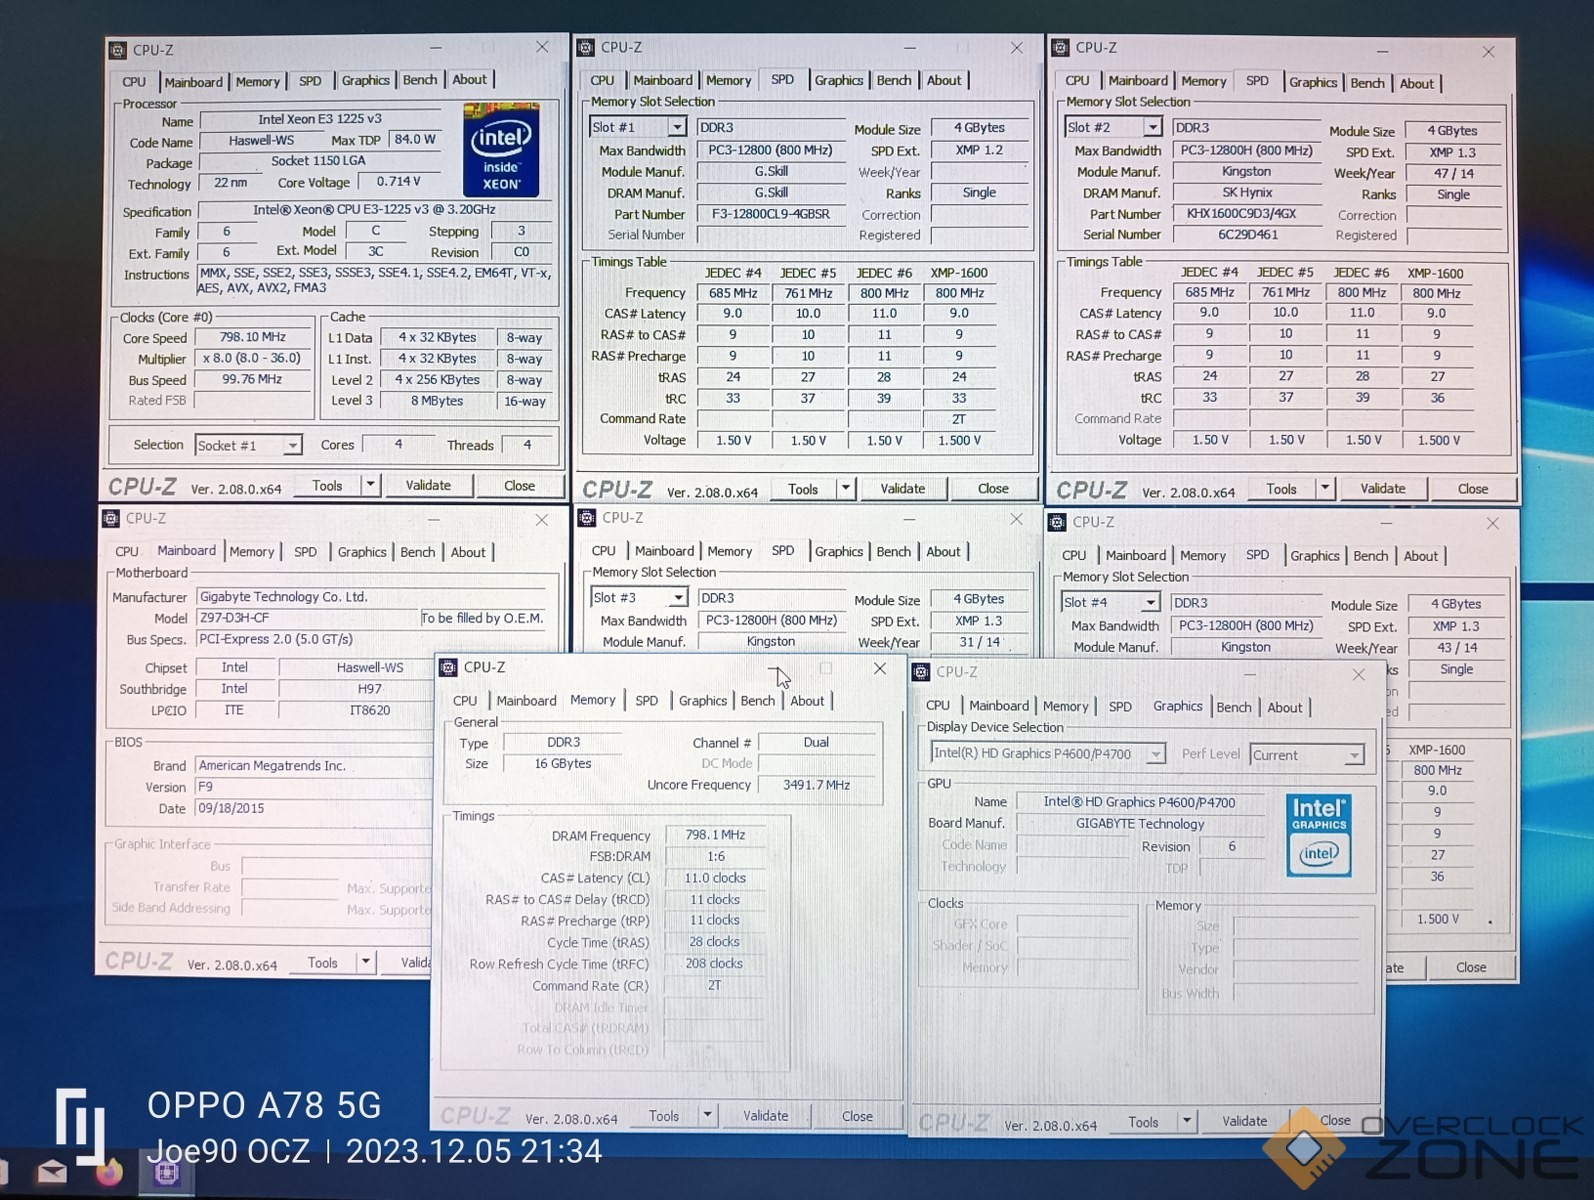Click the serial number value '6C29D461'
The image size is (1594, 1200).
(1246, 235)
